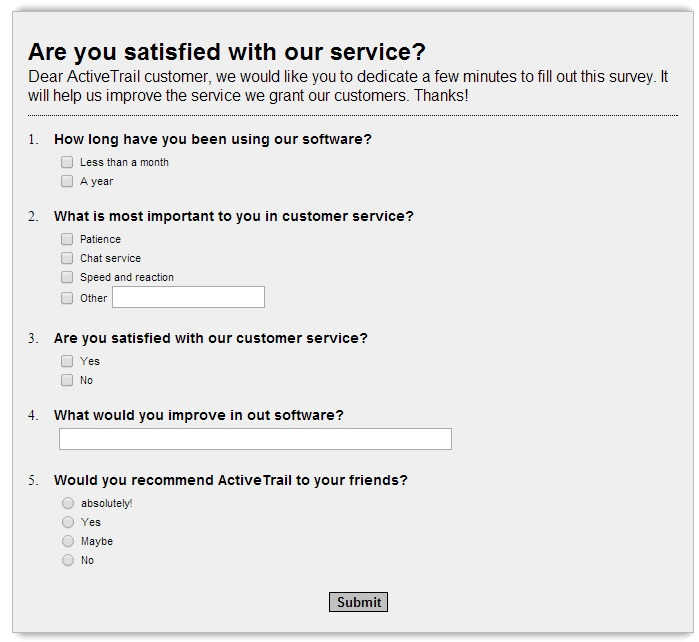Tick the 'Other' checkbox
The height and width of the screenshot is (642, 699).
coord(67,298)
